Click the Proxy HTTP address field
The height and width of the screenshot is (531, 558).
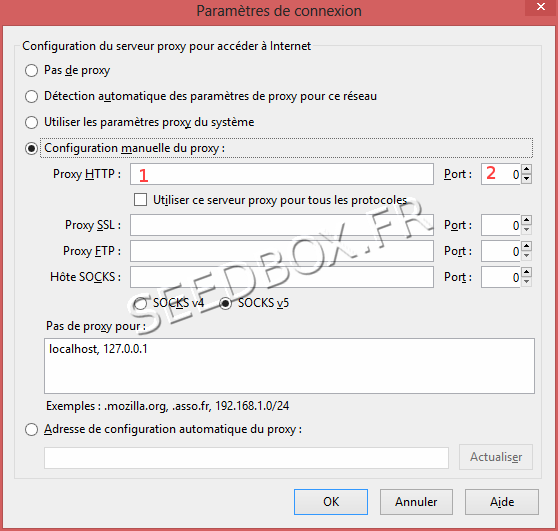pos(281,174)
